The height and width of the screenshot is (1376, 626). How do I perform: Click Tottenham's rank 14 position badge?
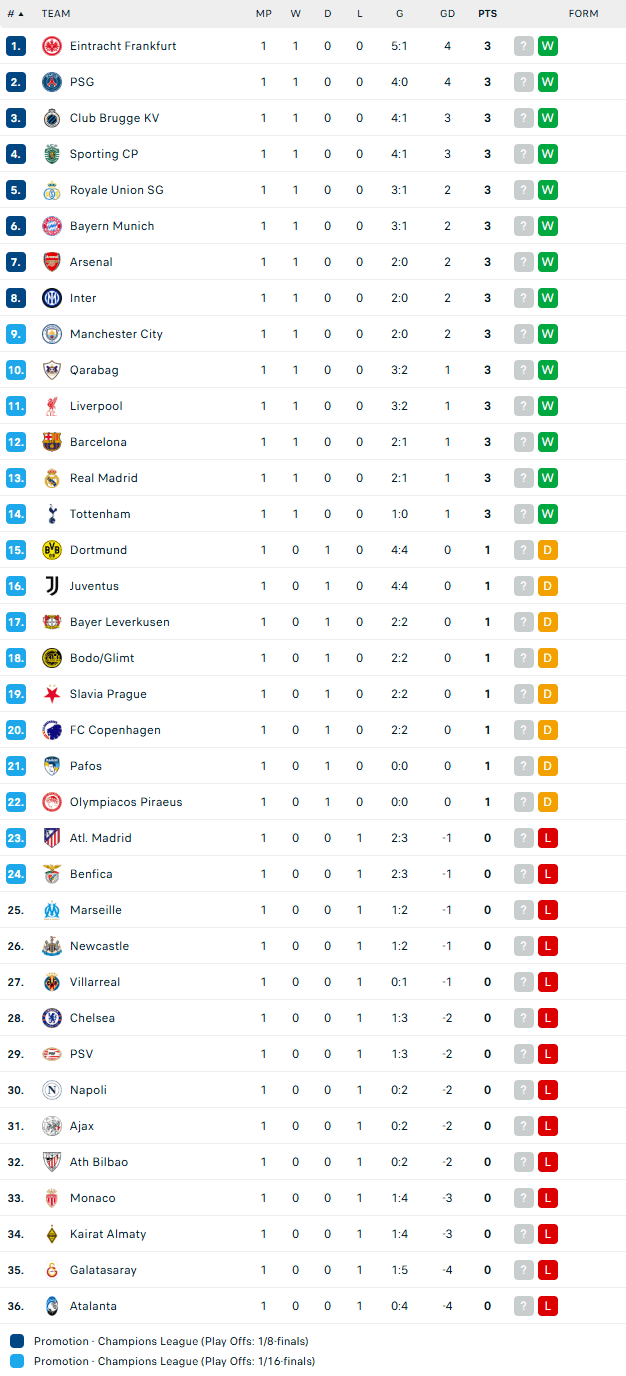[16, 514]
